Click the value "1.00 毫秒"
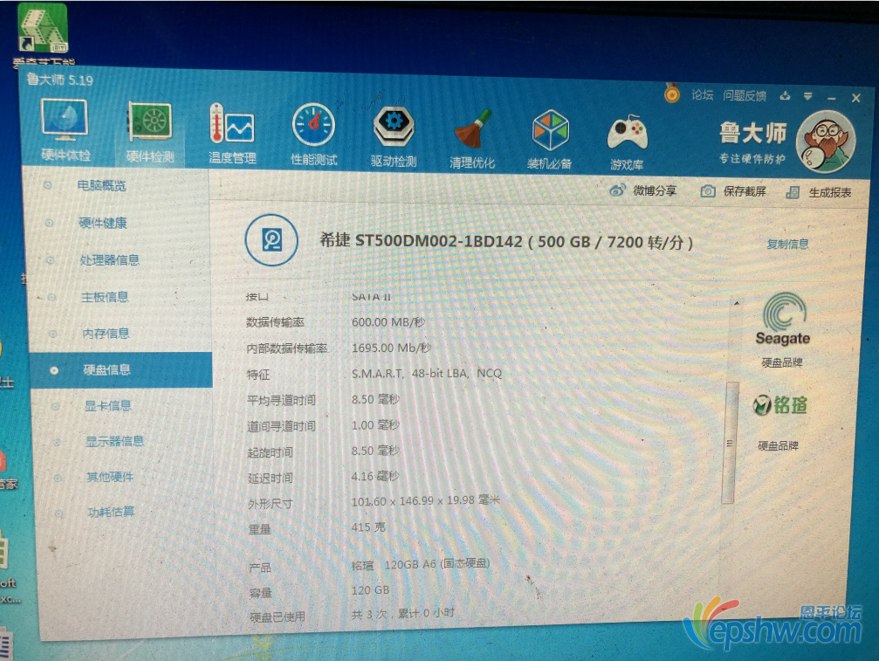The image size is (879, 661). [375, 425]
